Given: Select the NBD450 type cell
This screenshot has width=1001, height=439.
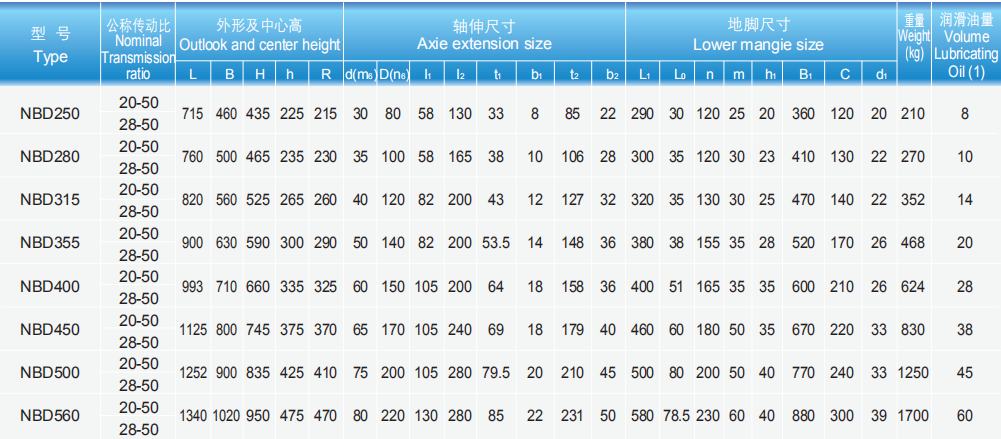Looking at the screenshot, I should coord(50,329).
